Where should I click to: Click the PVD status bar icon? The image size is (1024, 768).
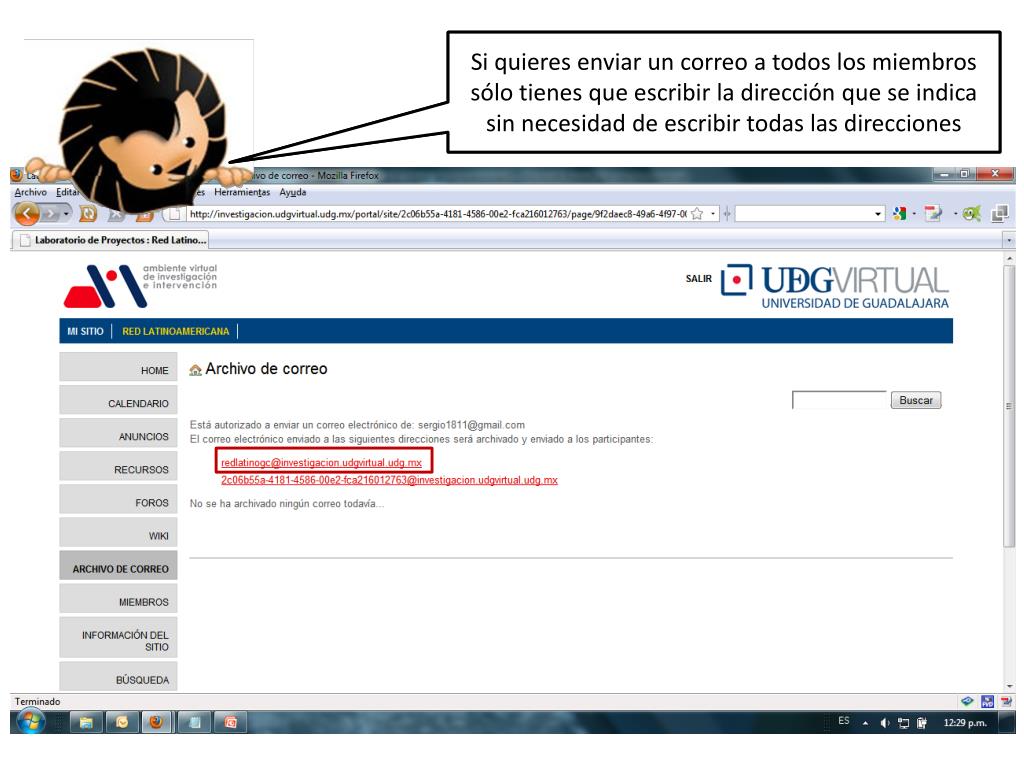pos(987,701)
